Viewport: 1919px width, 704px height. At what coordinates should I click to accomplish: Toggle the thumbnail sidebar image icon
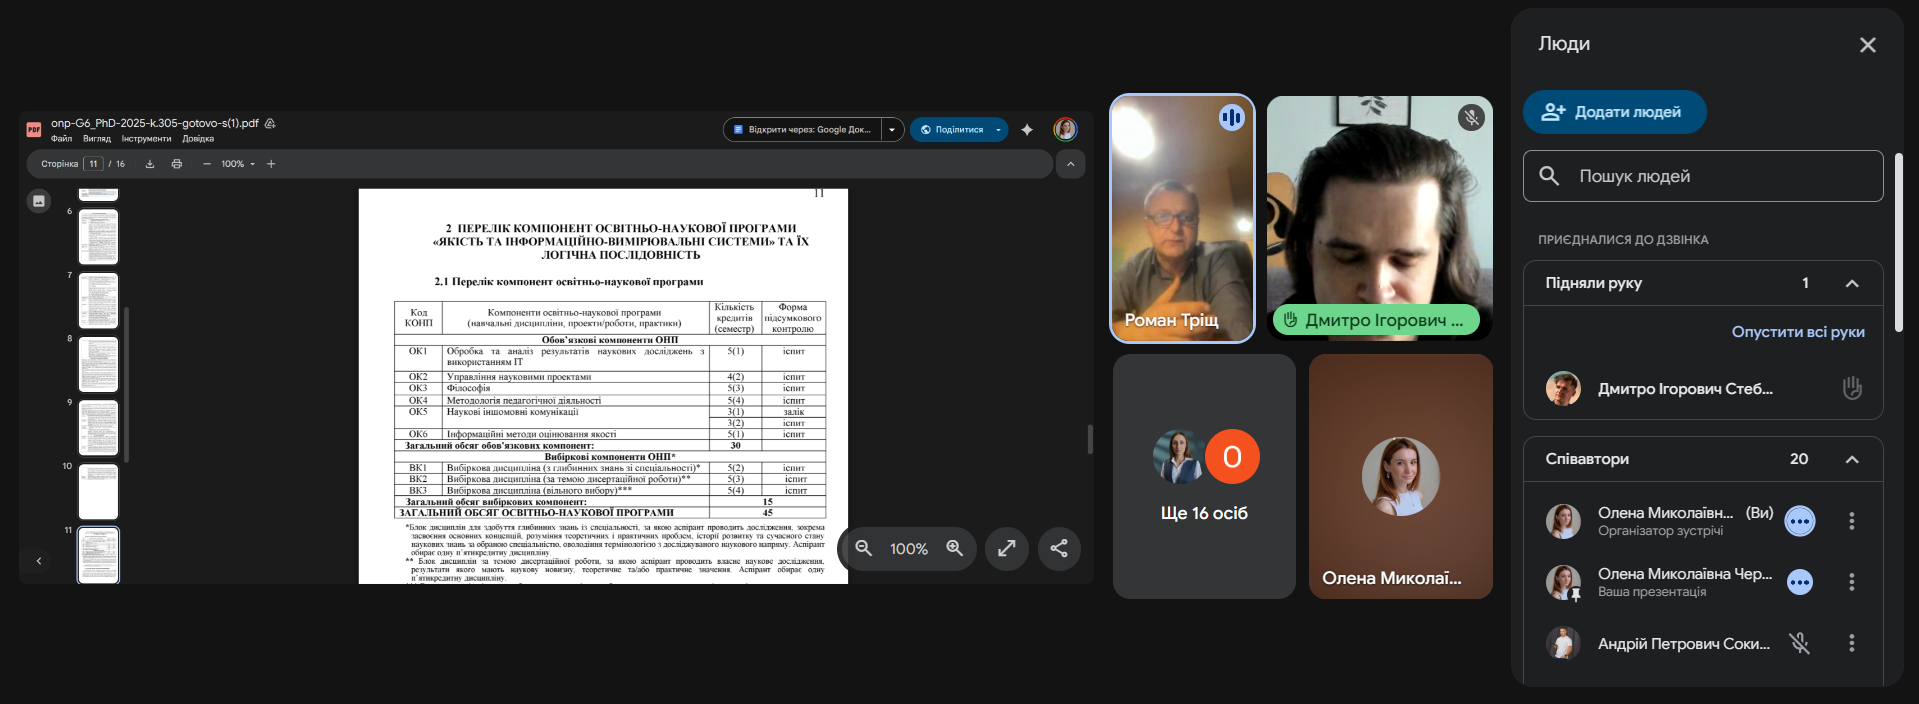[39, 201]
